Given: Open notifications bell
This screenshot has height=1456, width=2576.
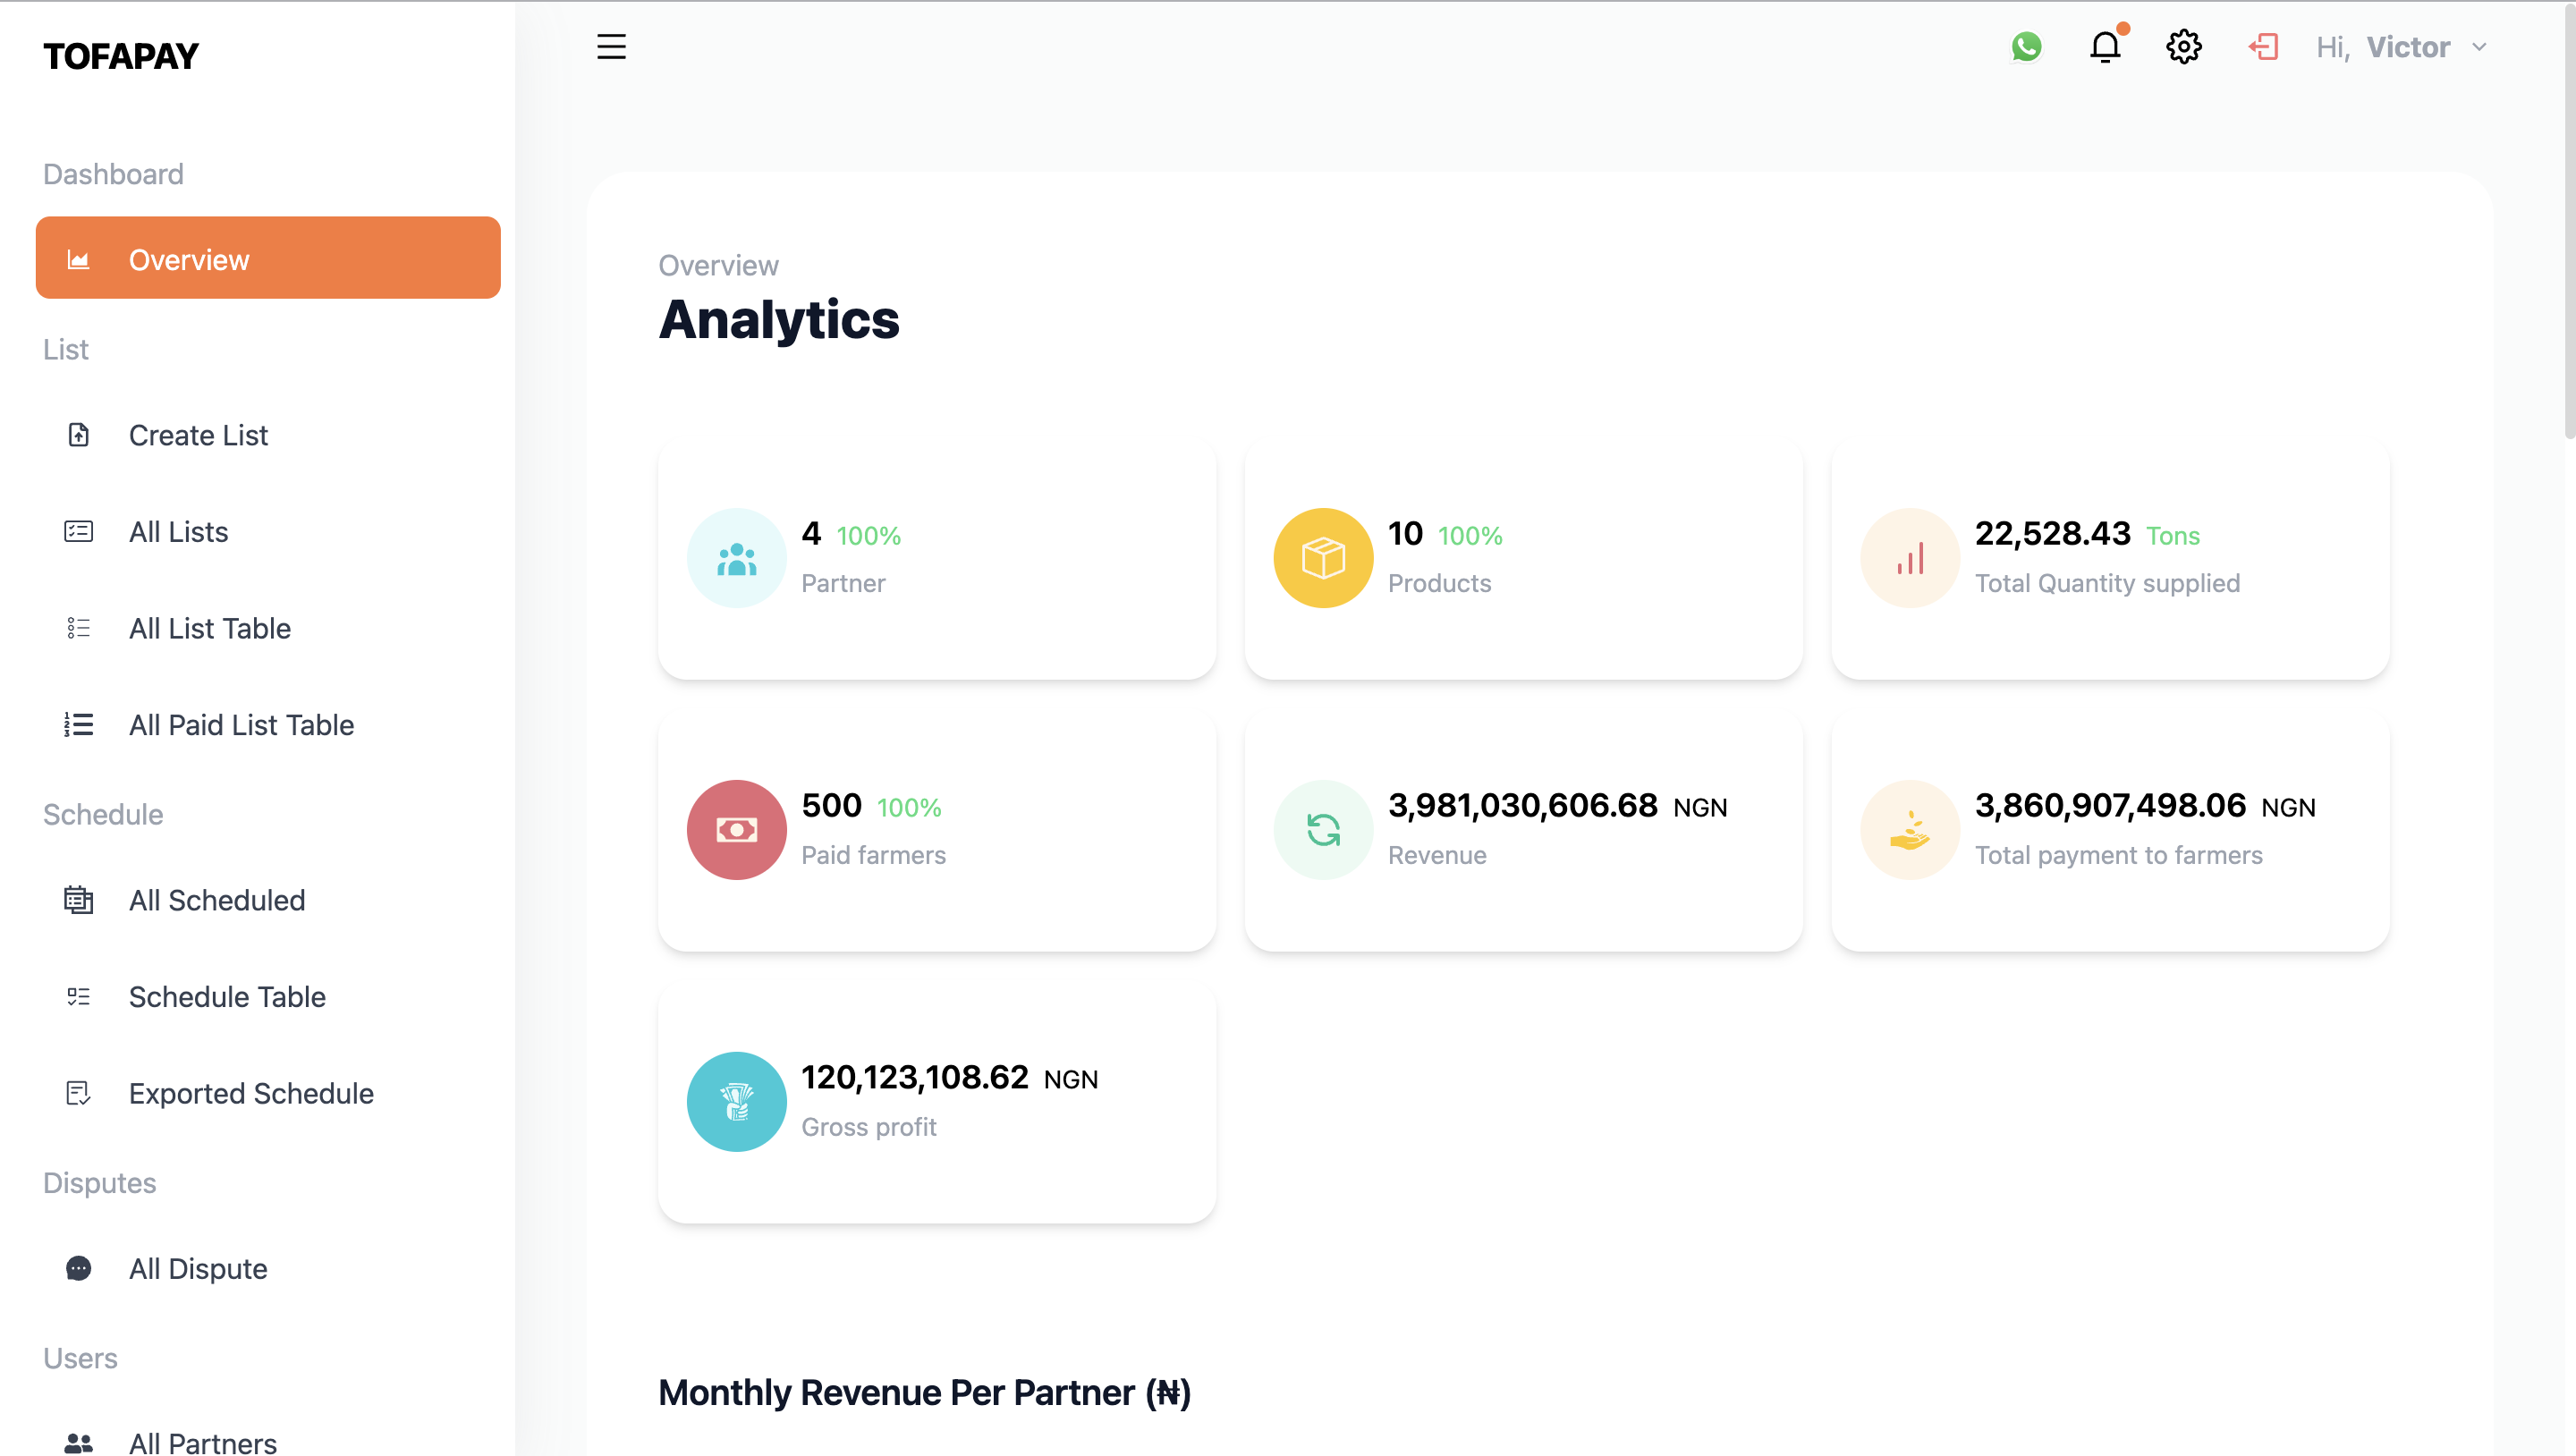Looking at the screenshot, I should [x=2105, y=47].
